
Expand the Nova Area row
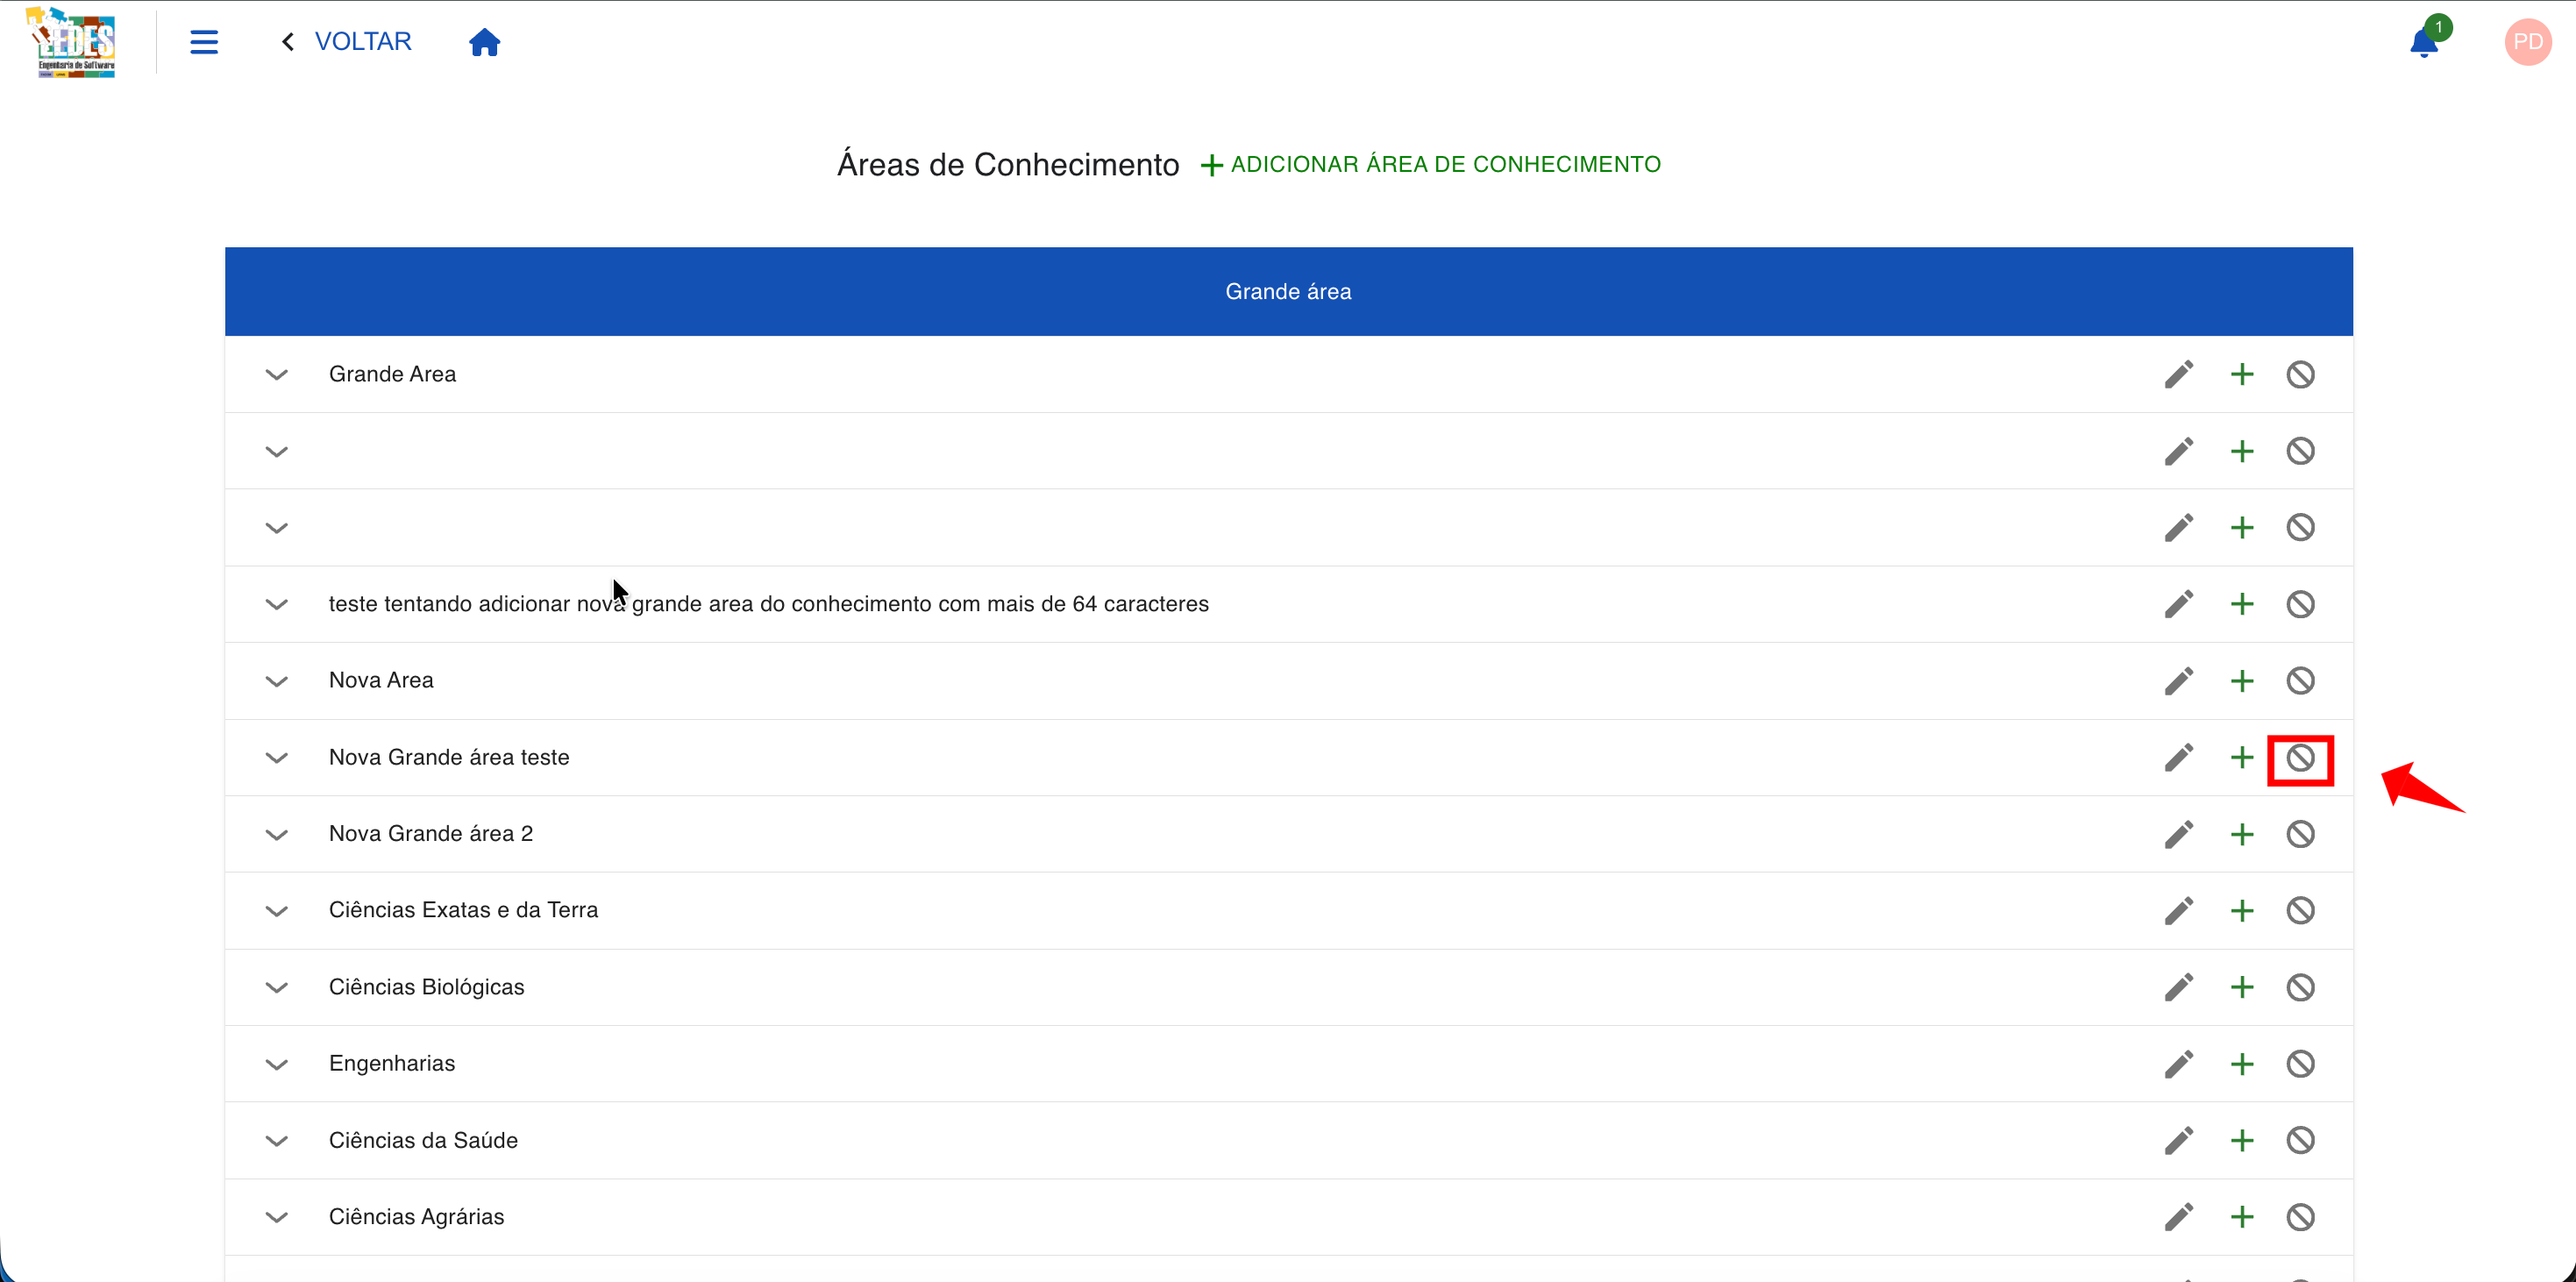pos(277,680)
